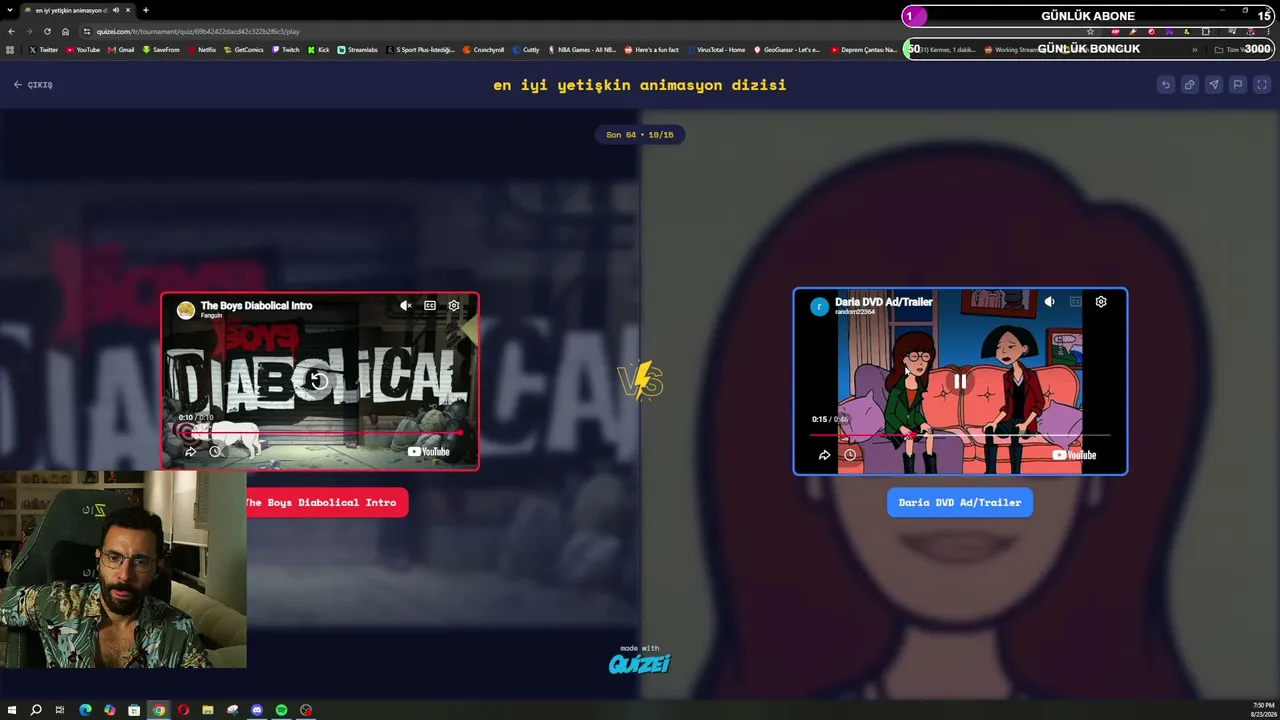Toggle captions on The Boys Diabolical video

click(430, 306)
